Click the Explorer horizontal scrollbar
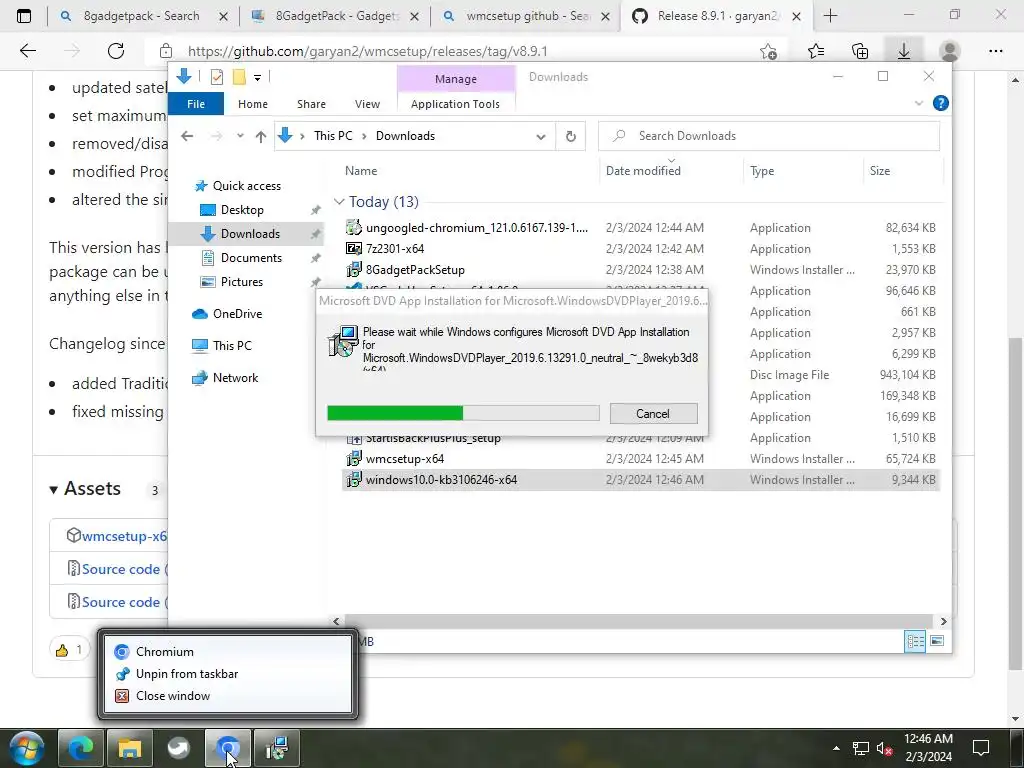 click(639, 621)
